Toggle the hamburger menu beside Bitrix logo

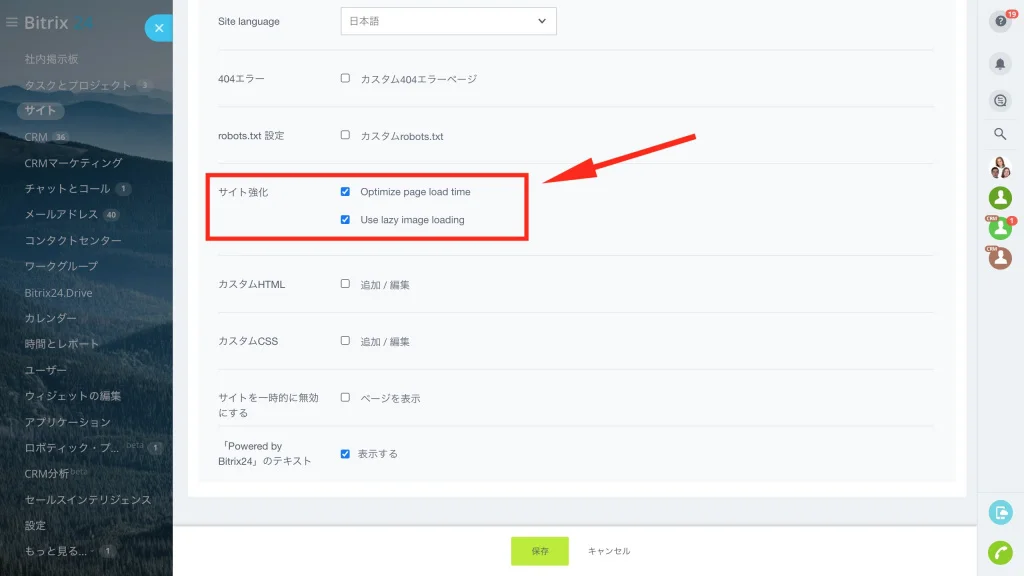tap(12, 23)
